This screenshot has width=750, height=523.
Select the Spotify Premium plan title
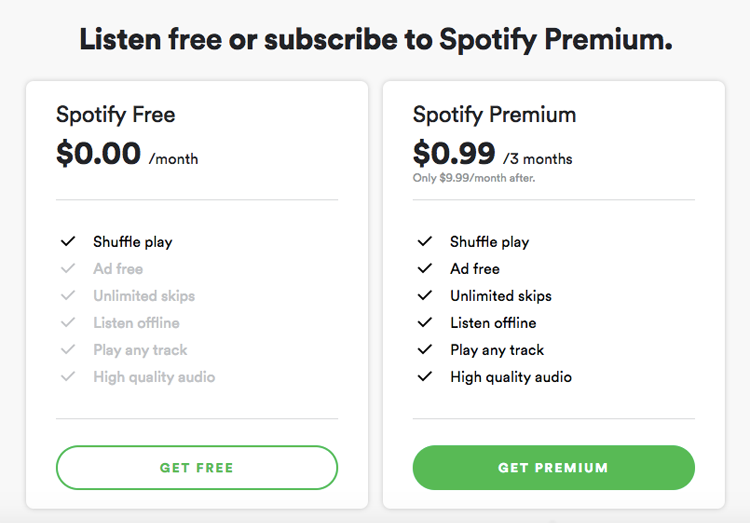coord(494,115)
